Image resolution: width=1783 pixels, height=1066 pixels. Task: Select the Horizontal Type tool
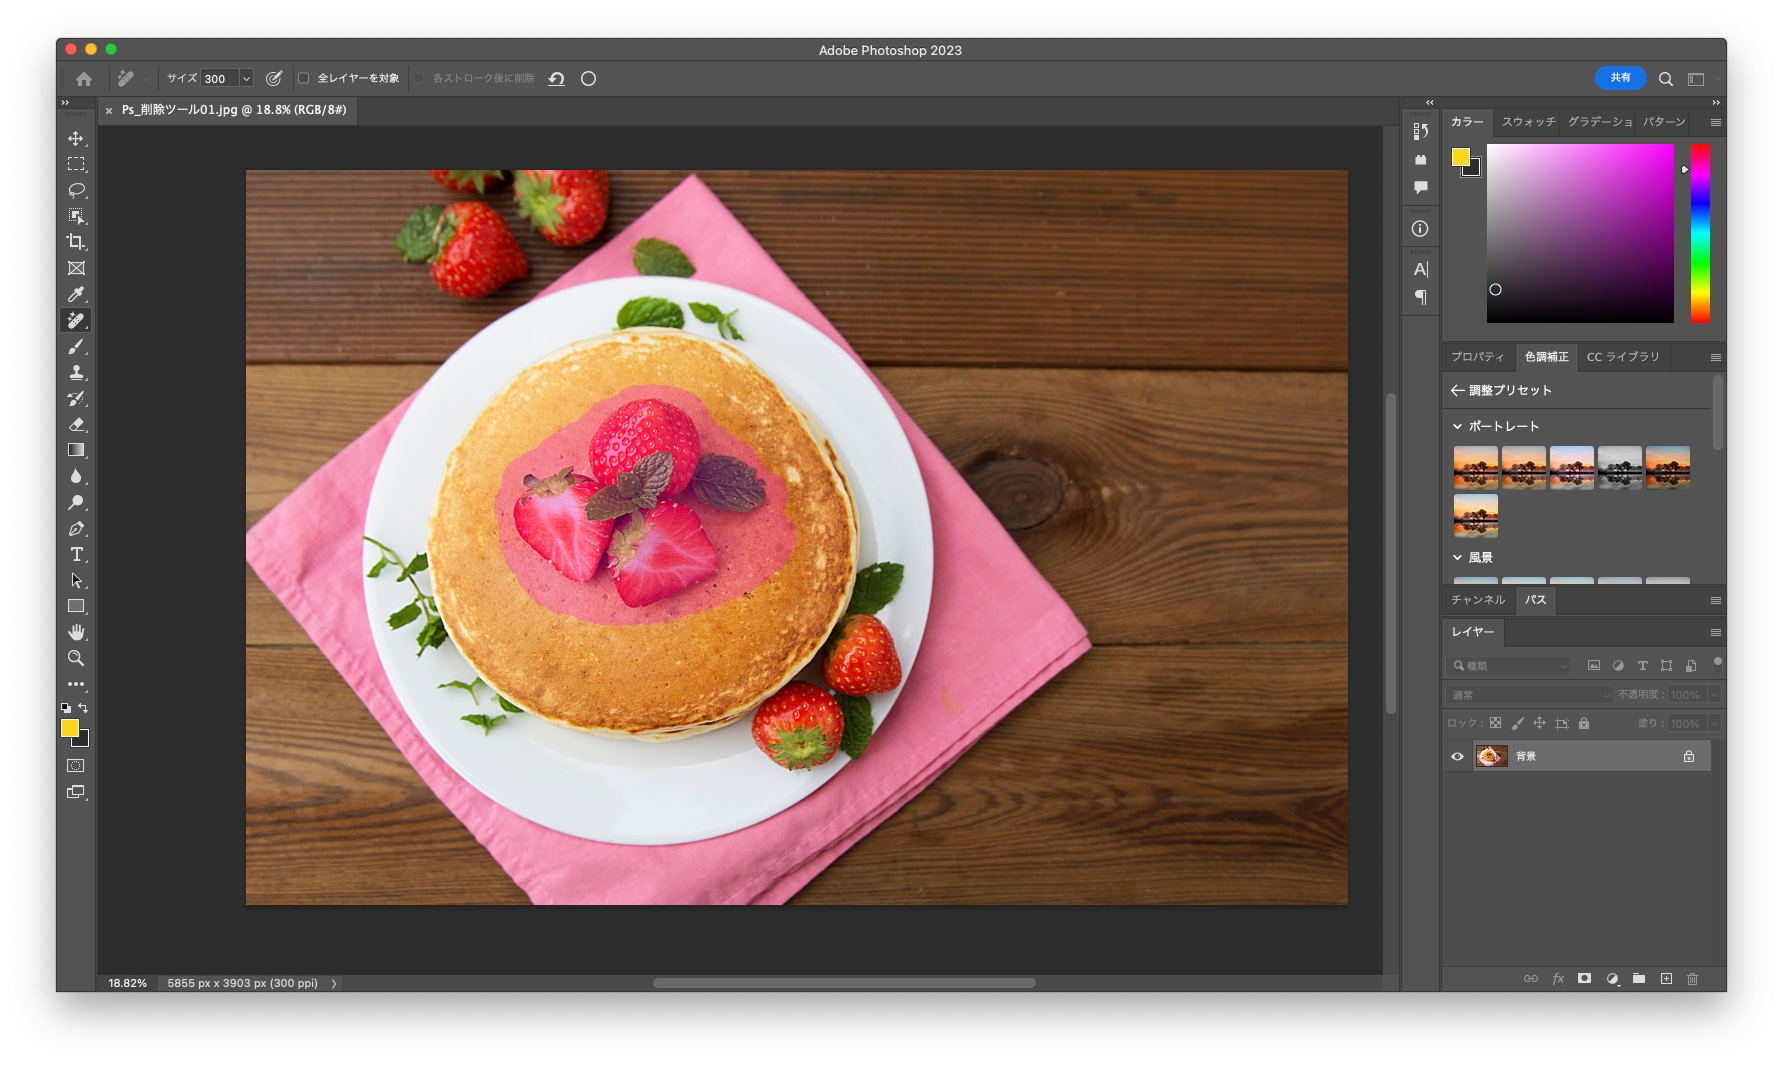coord(76,554)
